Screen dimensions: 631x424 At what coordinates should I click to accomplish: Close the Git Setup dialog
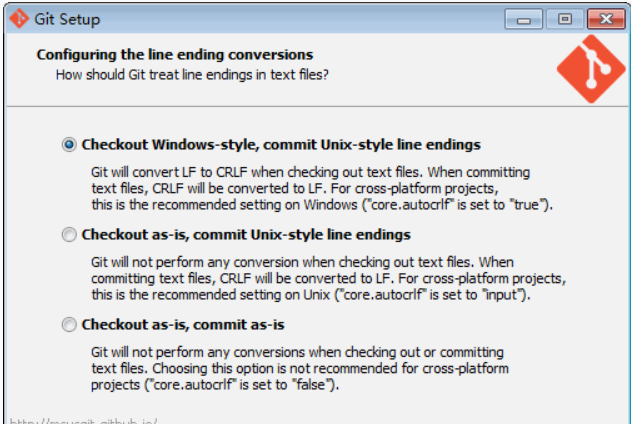coord(603,18)
